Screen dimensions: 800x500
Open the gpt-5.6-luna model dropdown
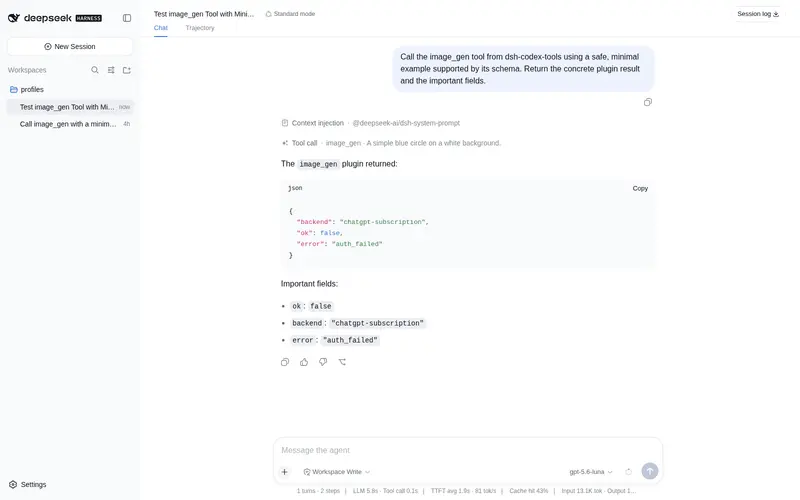click(x=591, y=472)
